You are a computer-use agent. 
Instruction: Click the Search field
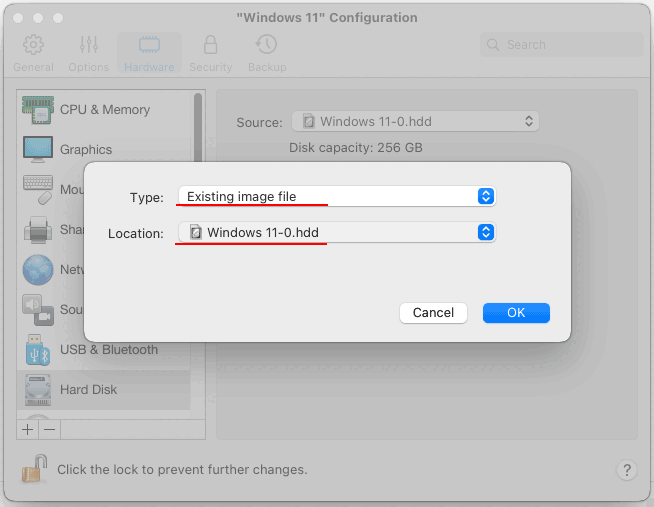(562, 45)
